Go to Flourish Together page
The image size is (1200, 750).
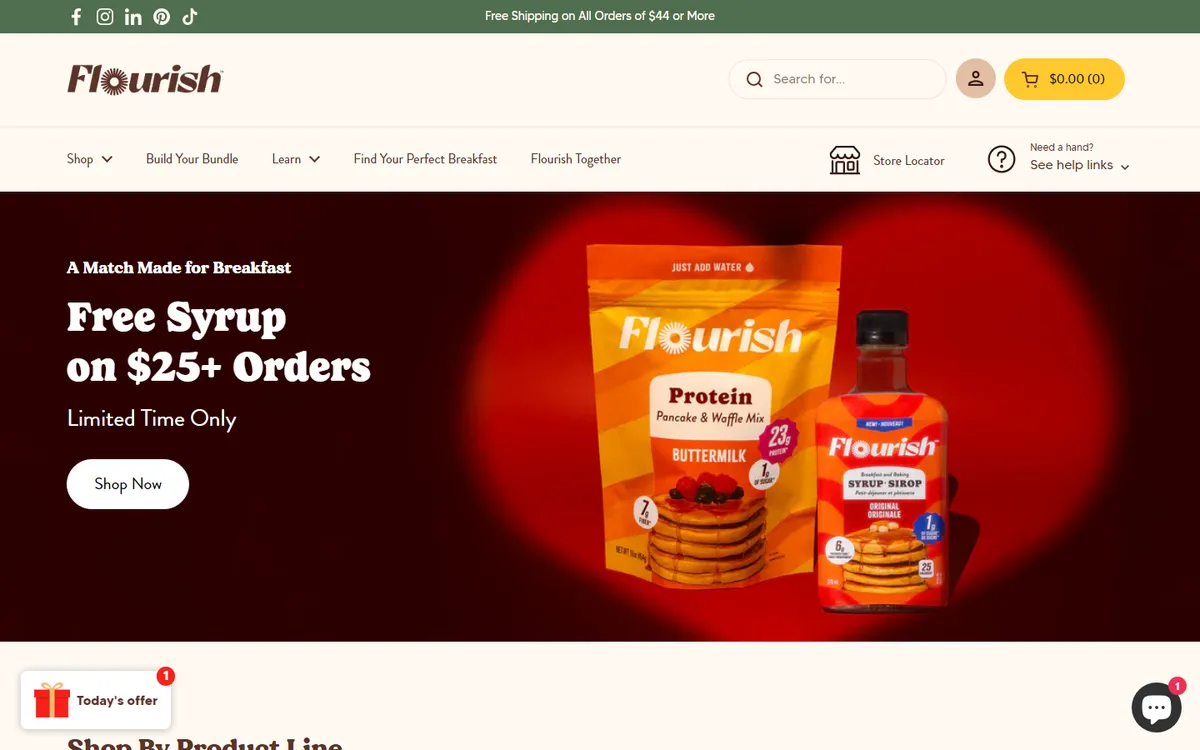(x=576, y=159)
